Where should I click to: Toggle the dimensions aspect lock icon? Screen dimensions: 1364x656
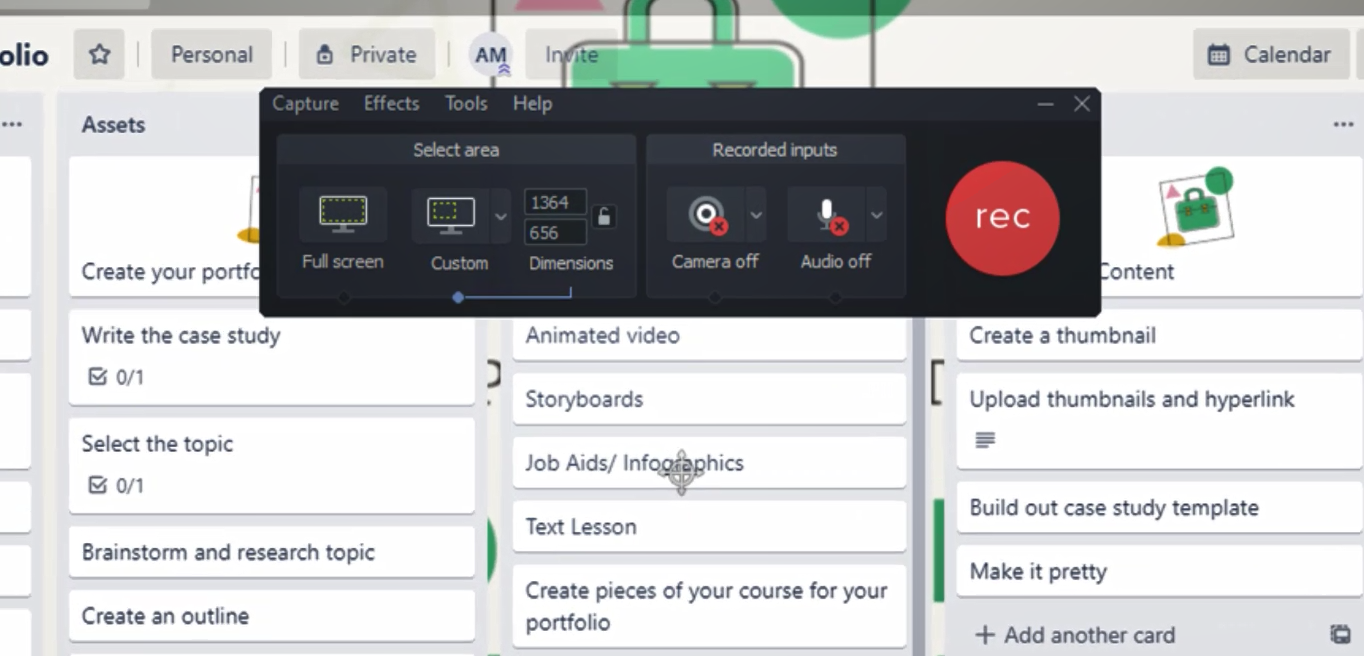(603, 216)
